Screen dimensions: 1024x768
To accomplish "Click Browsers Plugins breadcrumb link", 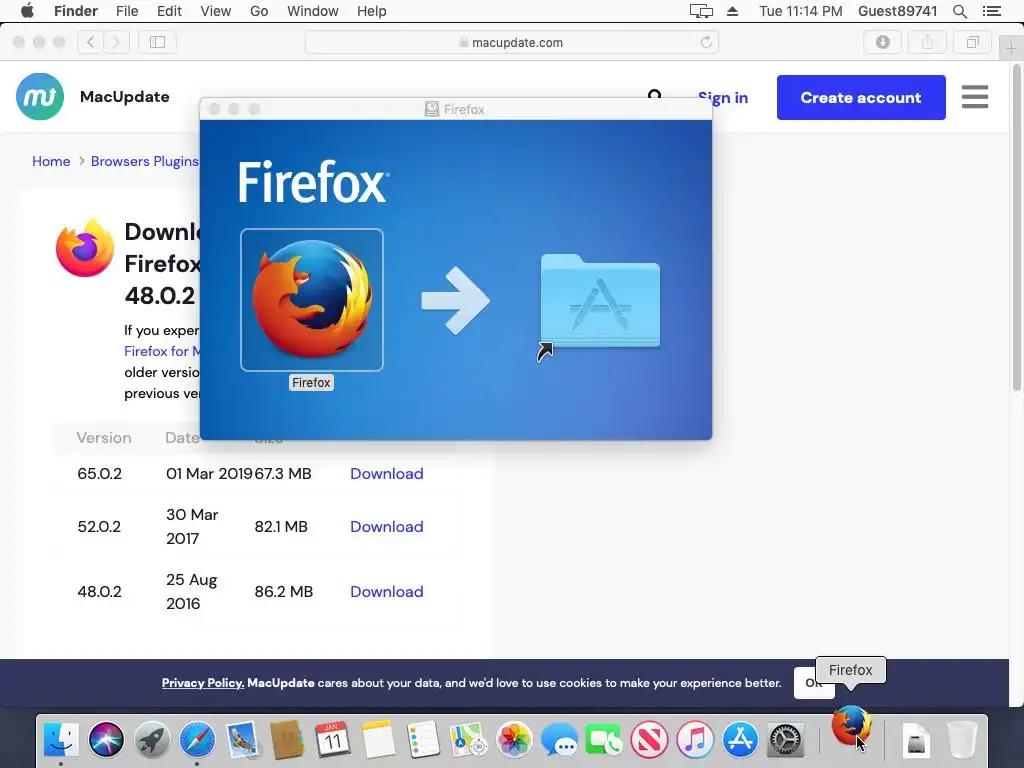I will pos(144,161).
